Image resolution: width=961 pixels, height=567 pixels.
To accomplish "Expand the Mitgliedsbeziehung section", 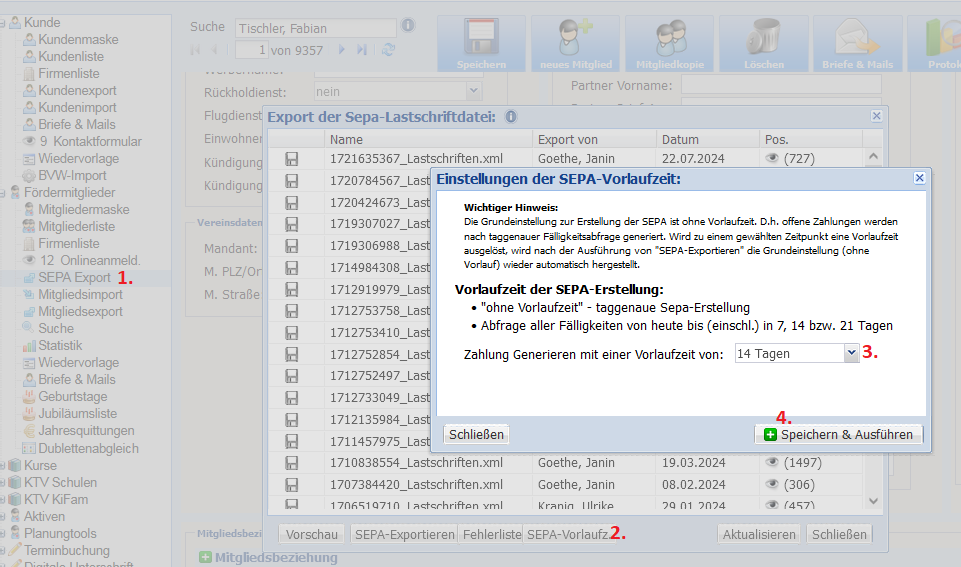I will (205, 557).
